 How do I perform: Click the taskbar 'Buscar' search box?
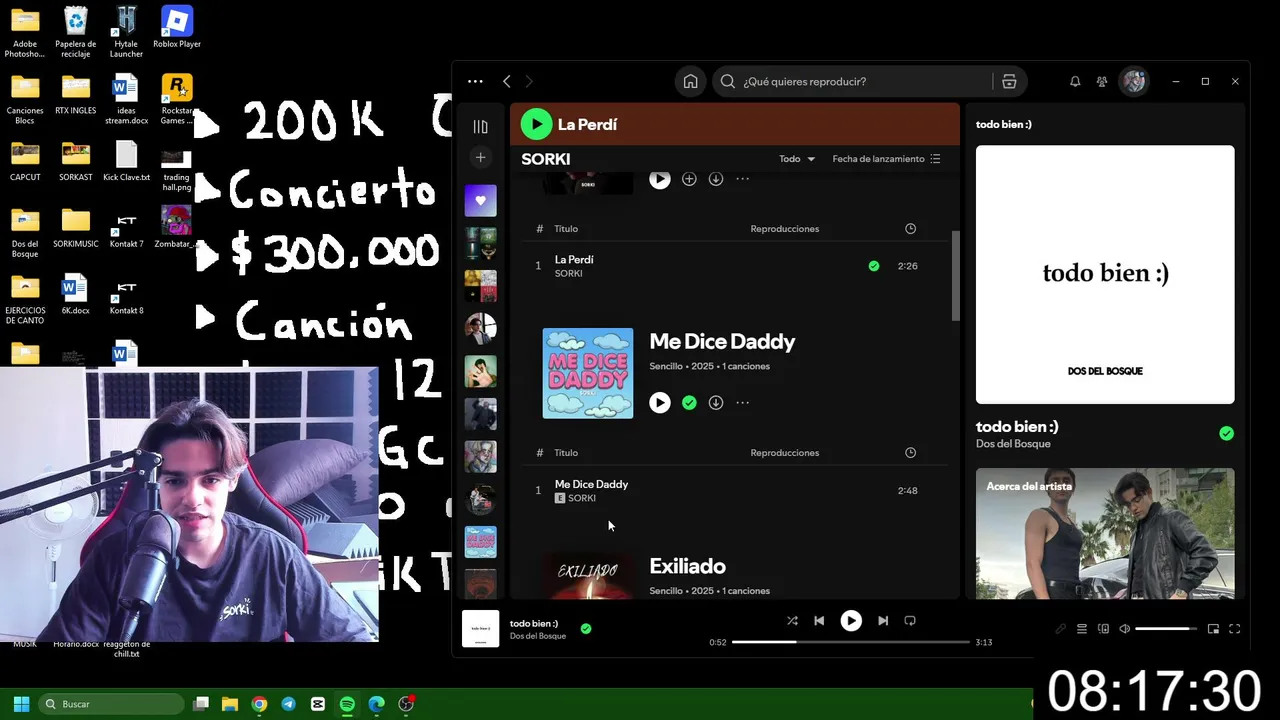tap(112, 704)
